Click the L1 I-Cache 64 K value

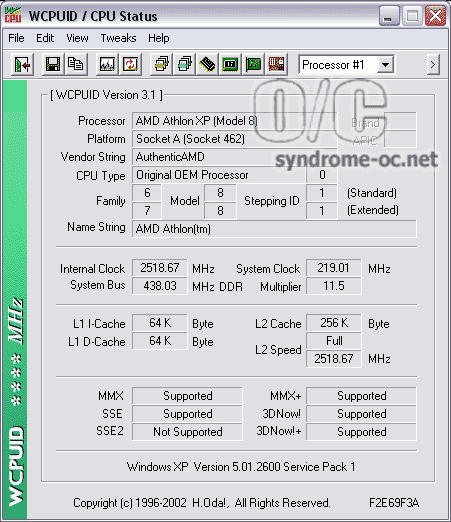160,323
